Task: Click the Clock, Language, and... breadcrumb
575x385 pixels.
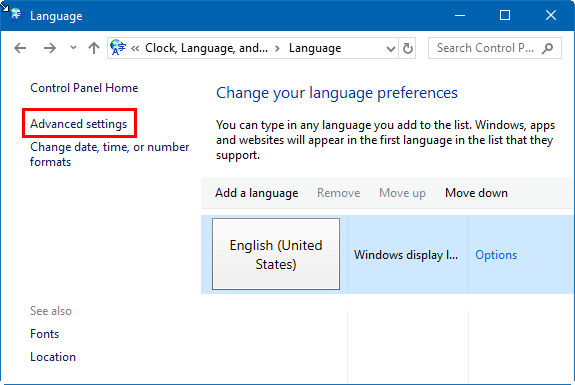Action: (x=206, y=48)
